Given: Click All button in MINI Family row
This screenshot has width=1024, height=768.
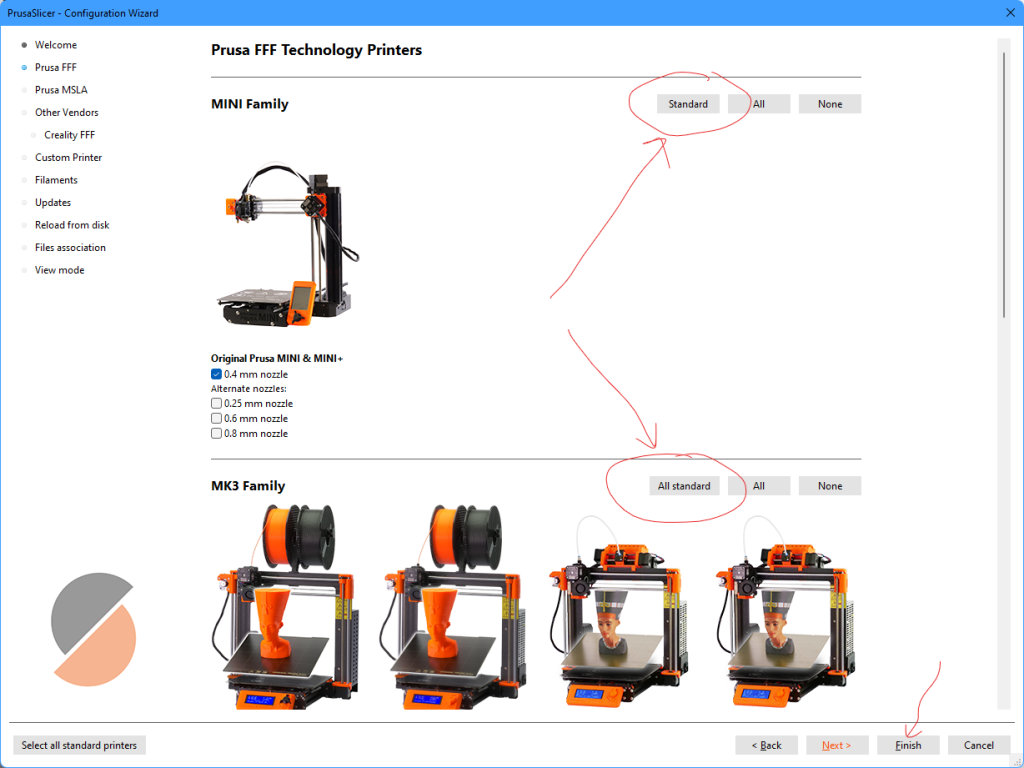Looking at the screenshot, I should 759,104.
